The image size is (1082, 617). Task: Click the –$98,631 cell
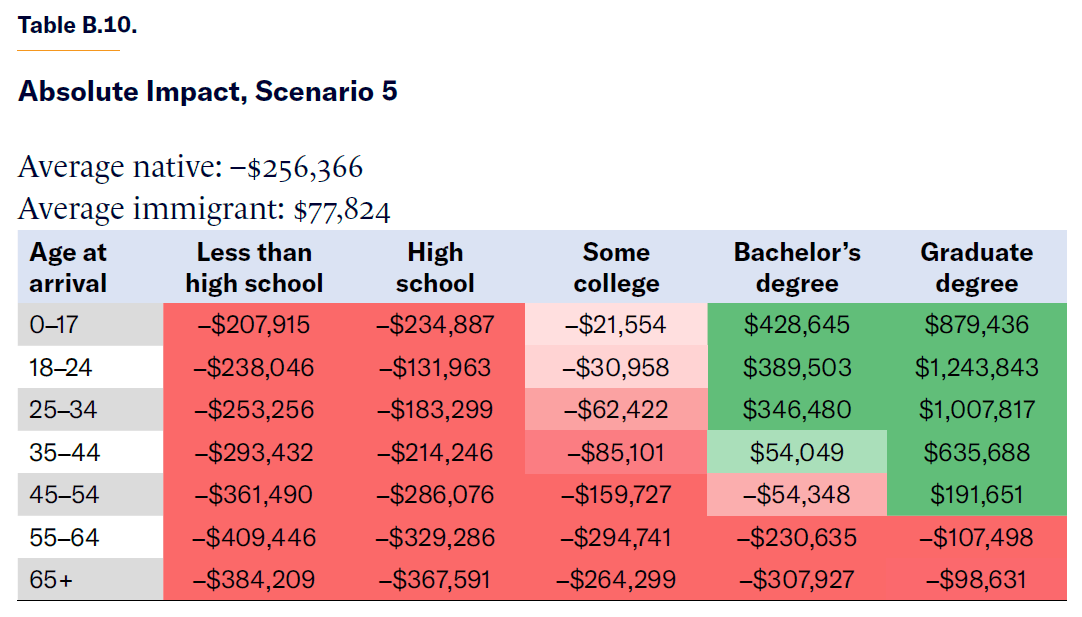[976, 580]
